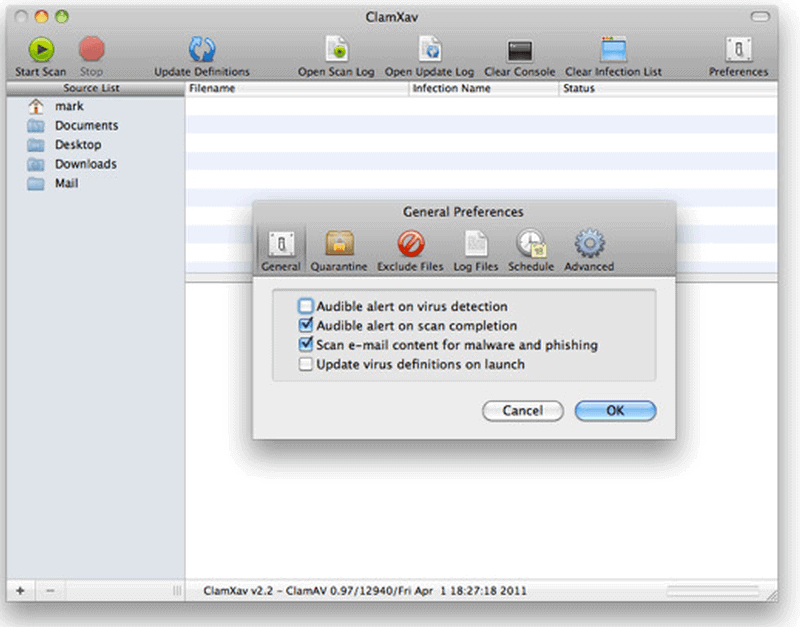Enable update virus definitions on launch

pos(306,364)
